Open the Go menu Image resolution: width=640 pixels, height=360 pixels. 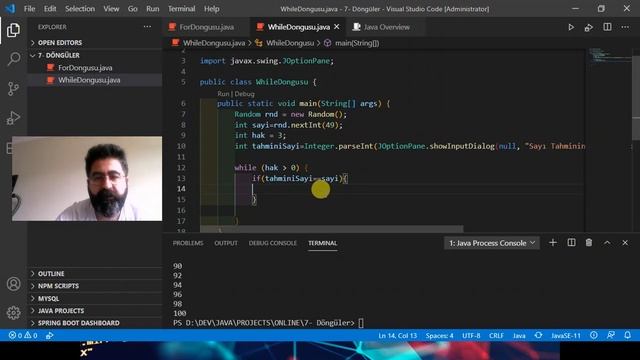tap(133, 9)
